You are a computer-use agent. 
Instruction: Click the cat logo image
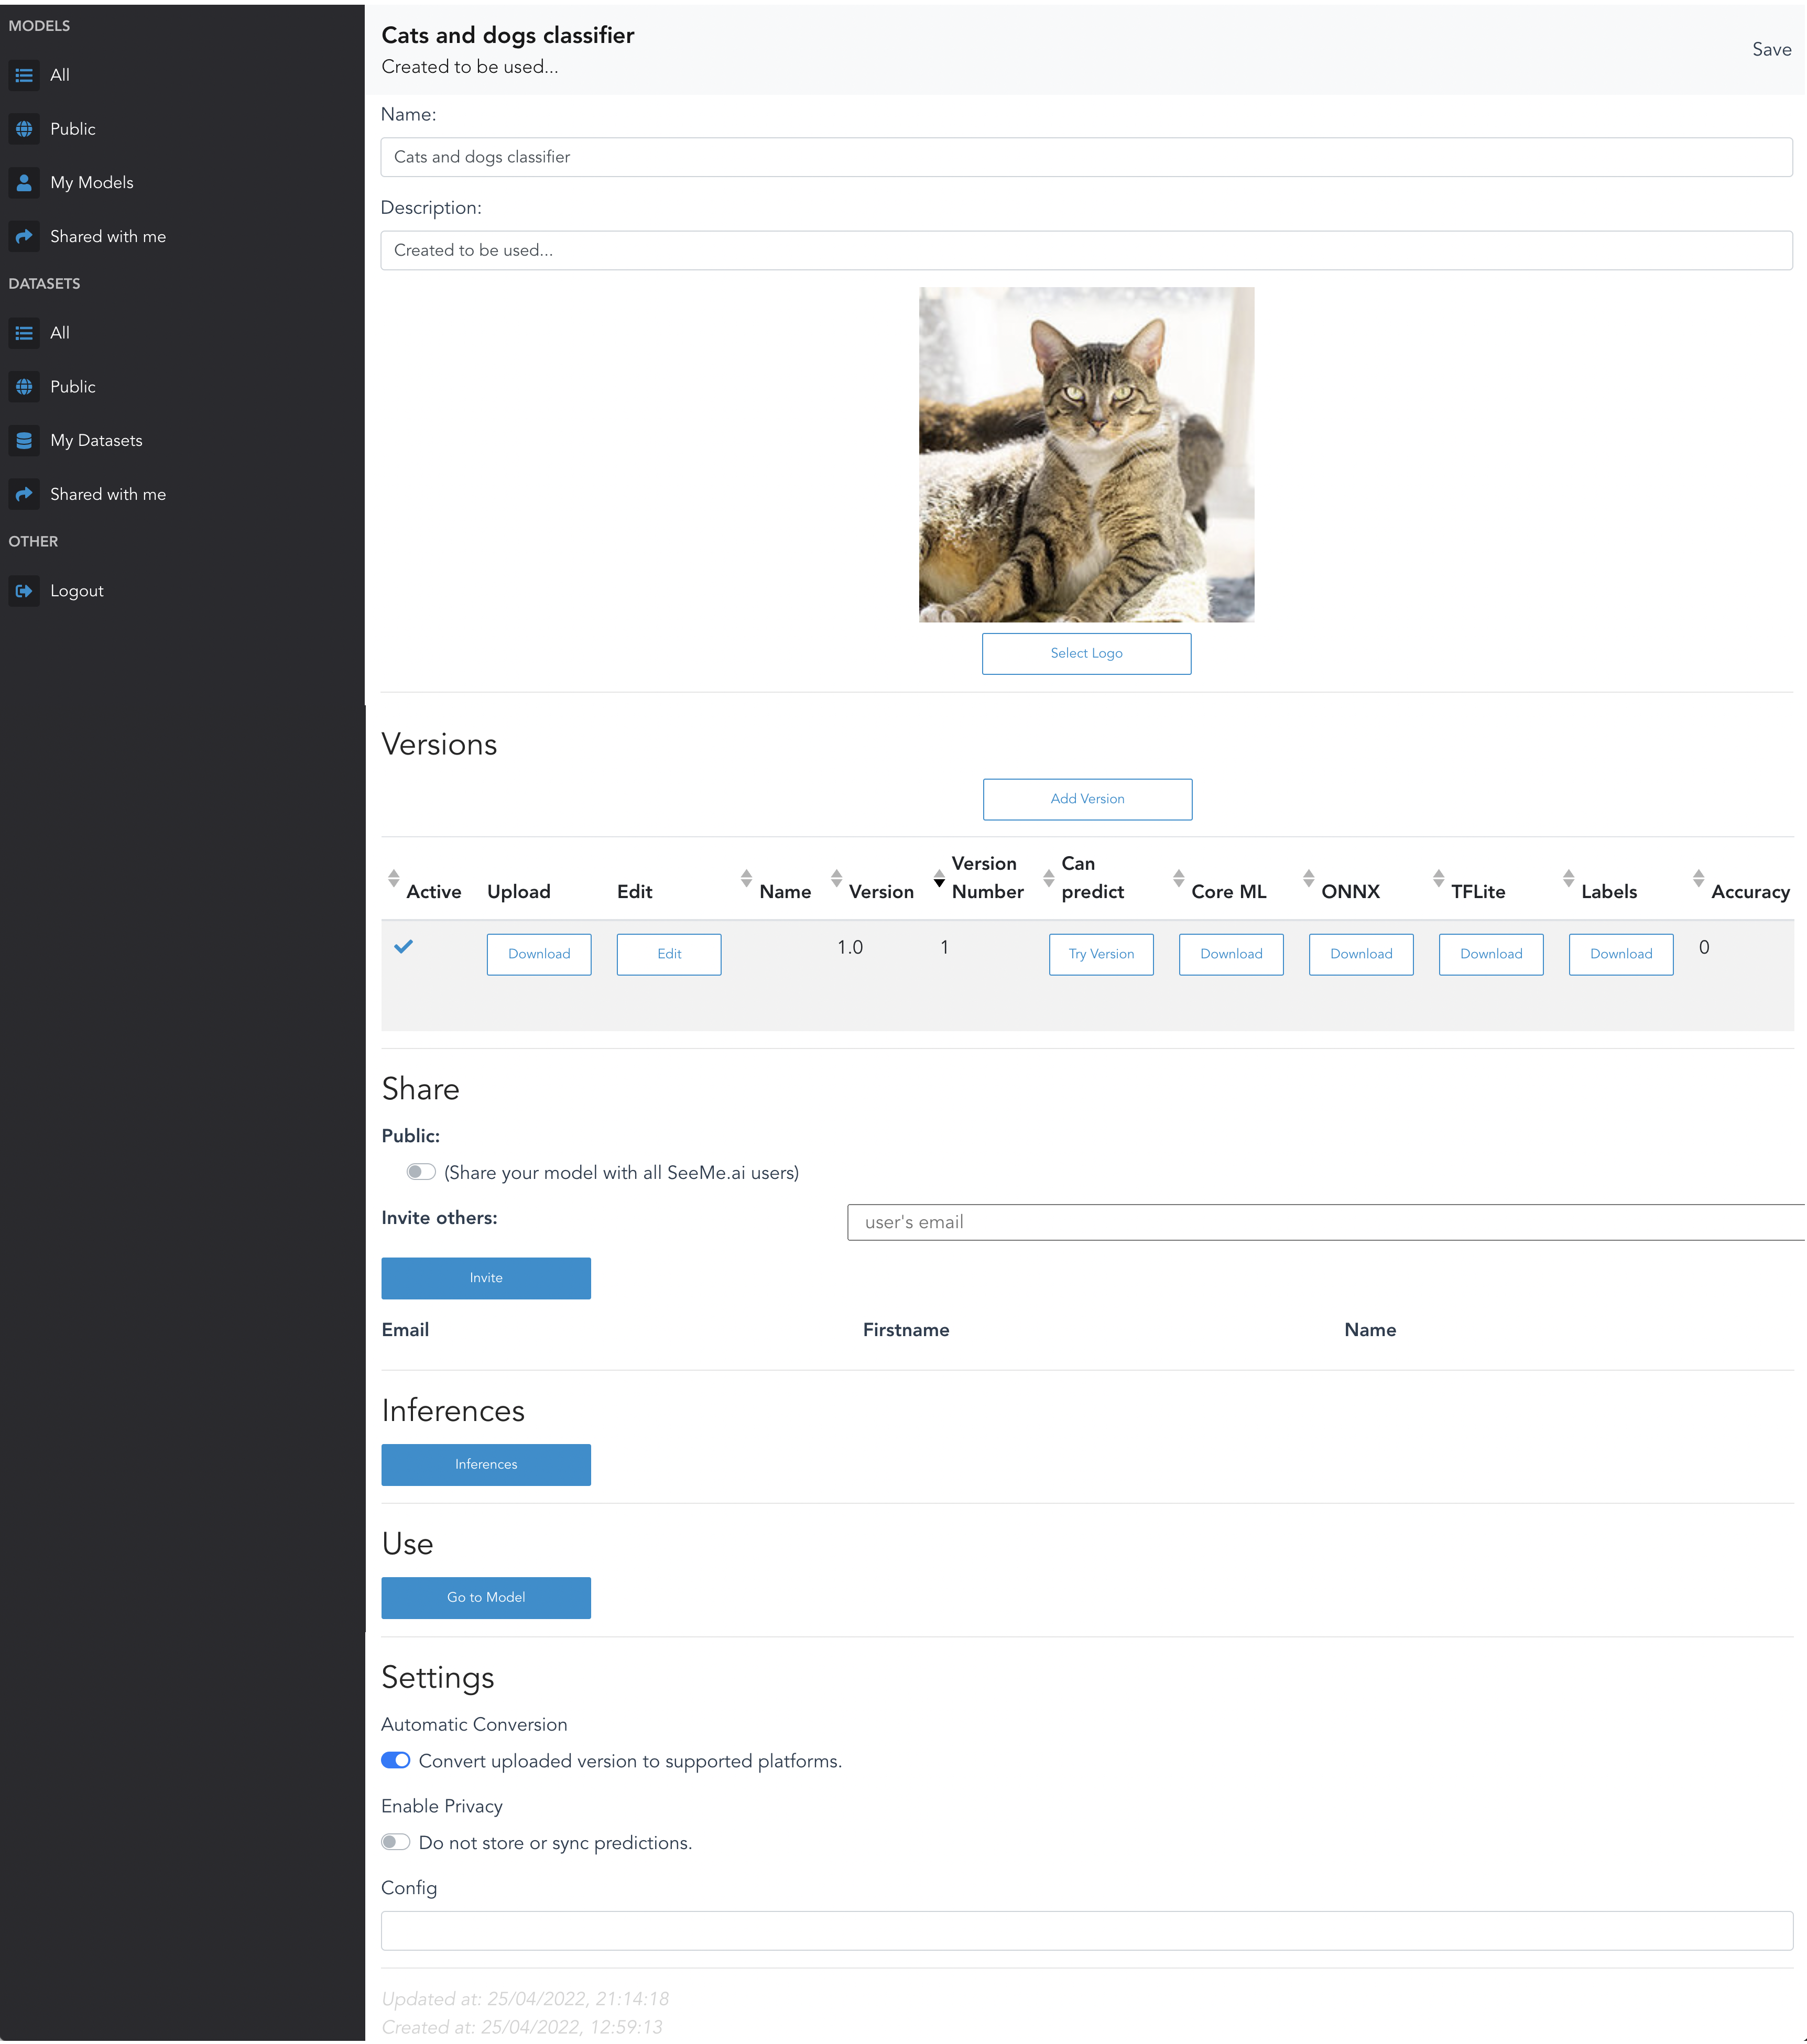point(1086,455)
